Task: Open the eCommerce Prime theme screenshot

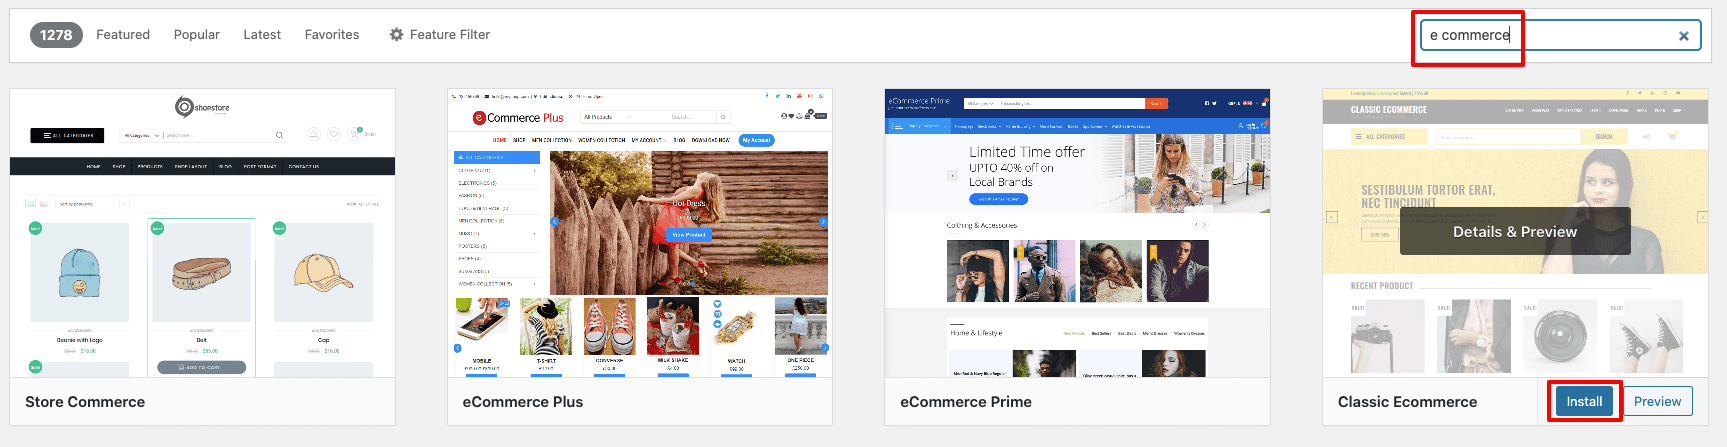Action: [1077, 233]
